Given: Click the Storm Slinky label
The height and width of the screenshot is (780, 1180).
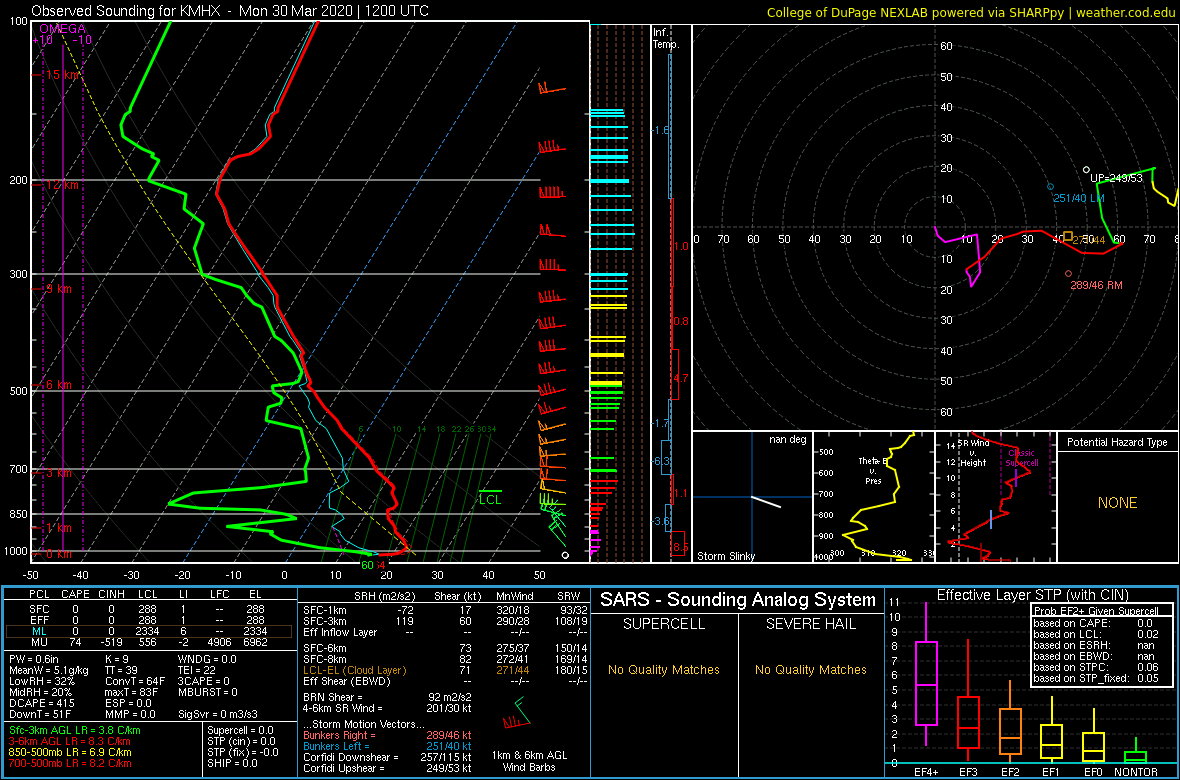Looking at the screenshot, I should coord(726,556).
